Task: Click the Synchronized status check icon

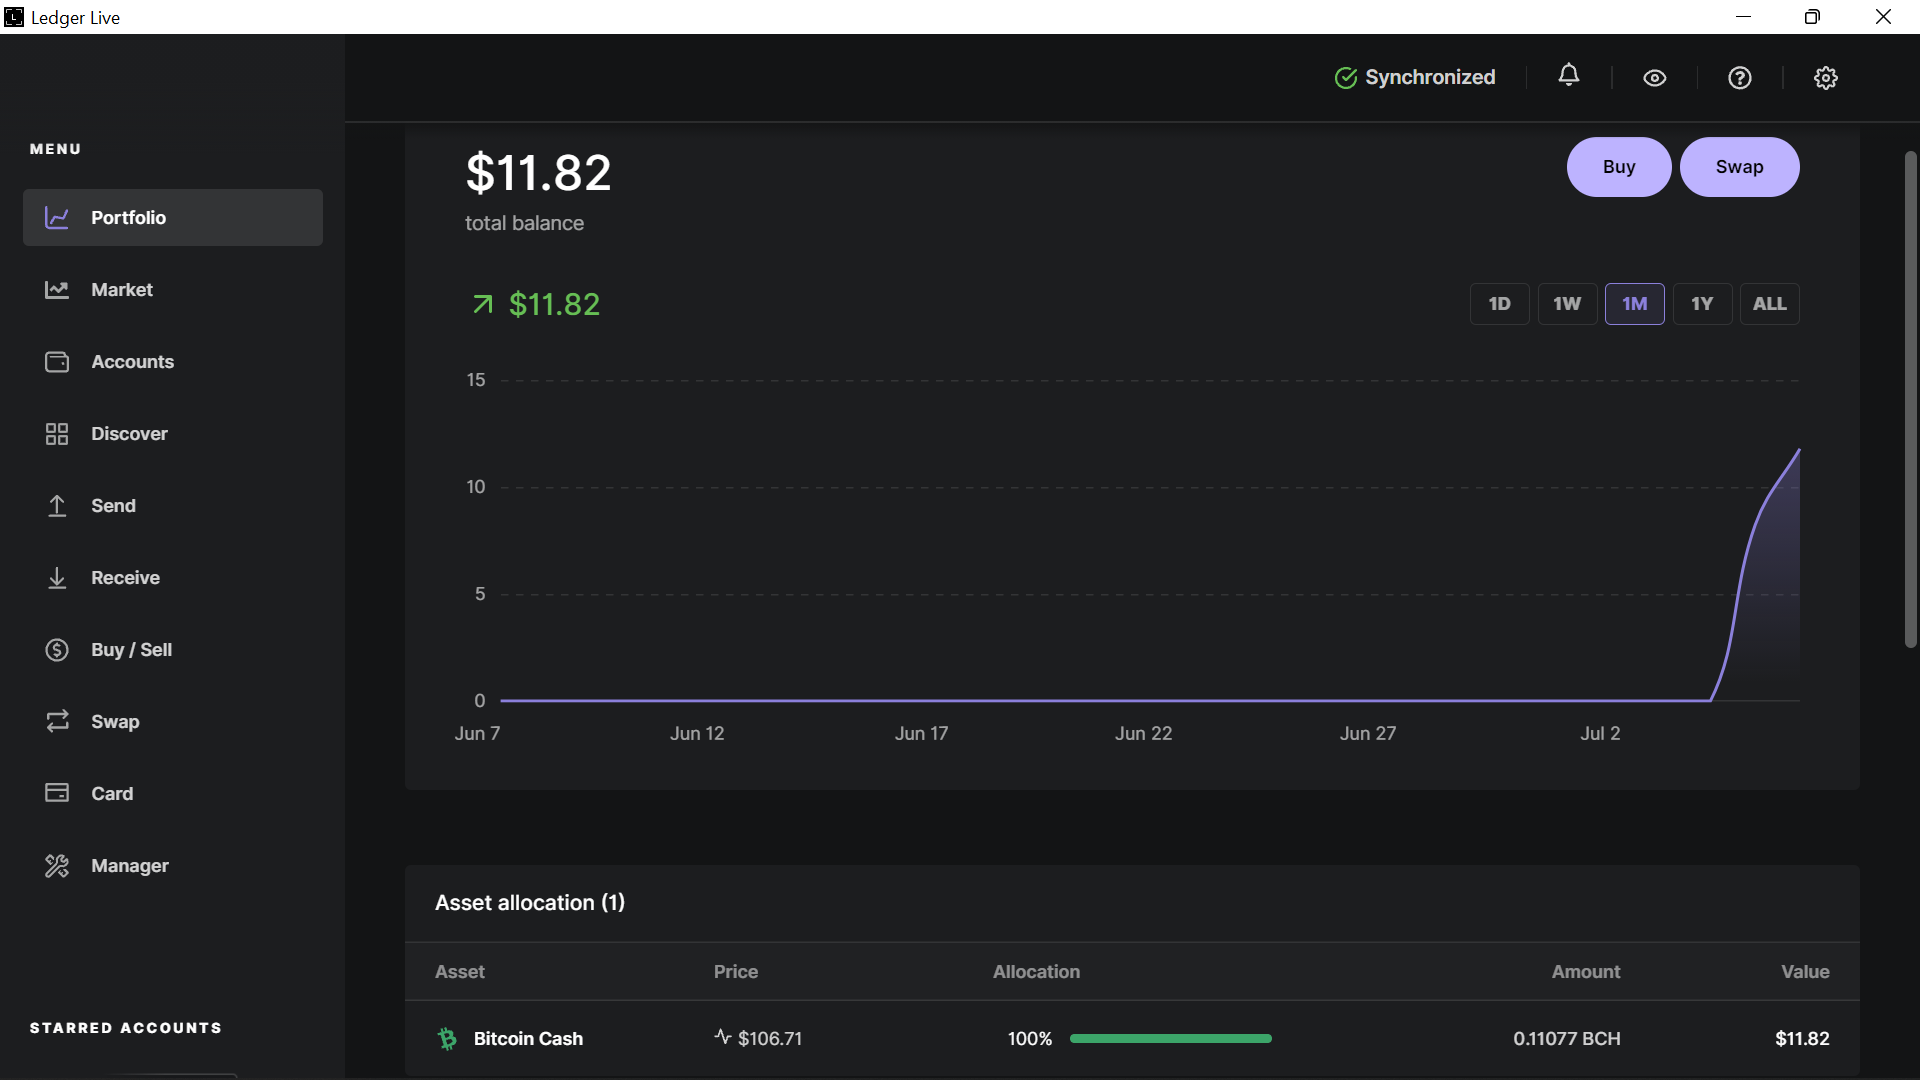Action: coord(1346,78)
